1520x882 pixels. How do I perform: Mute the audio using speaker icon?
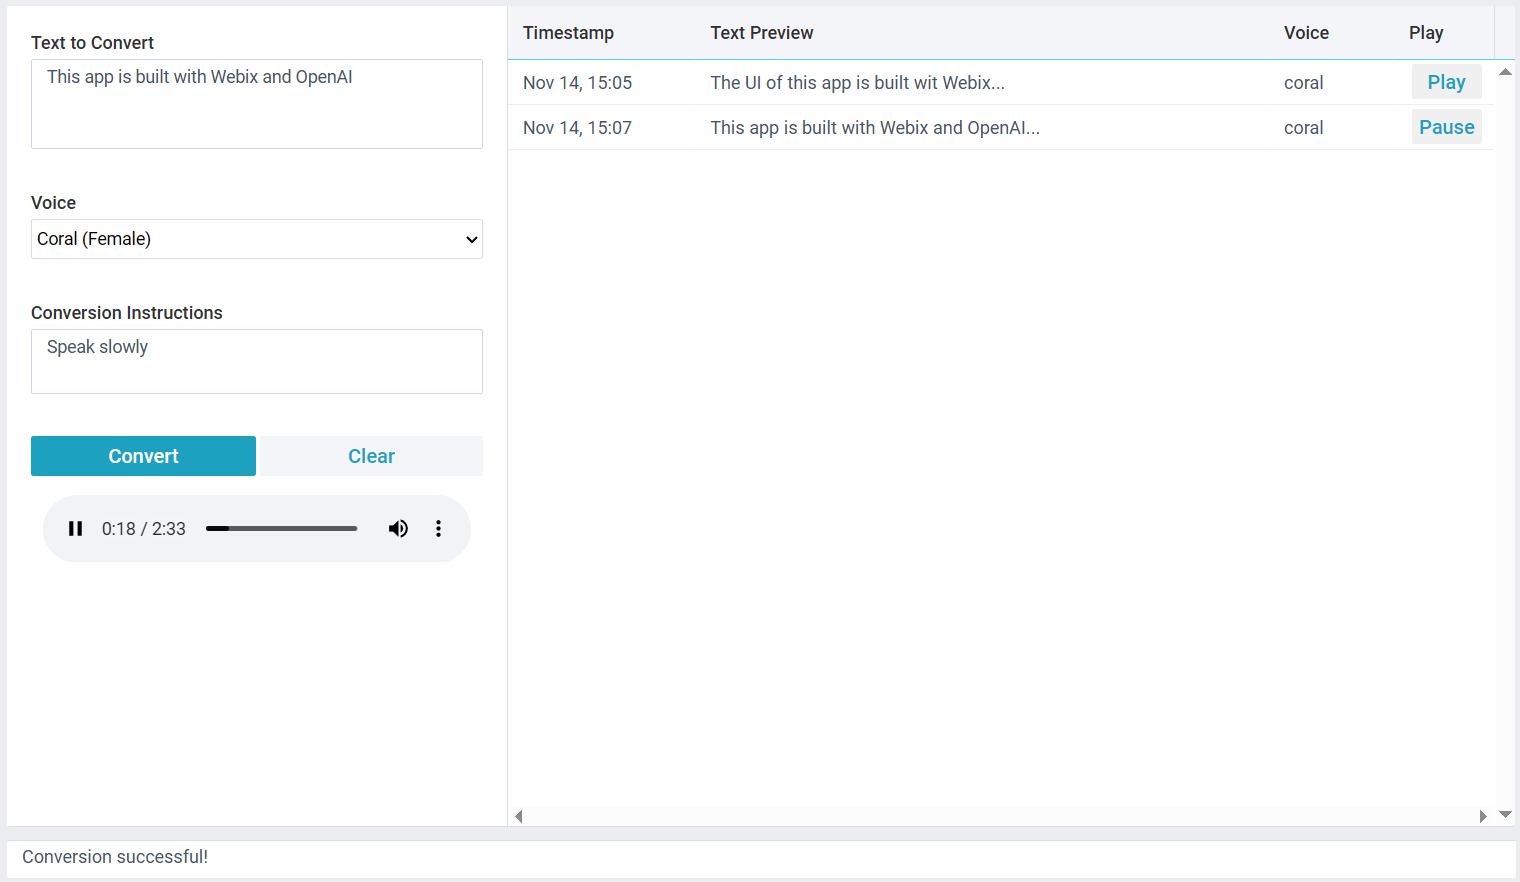click(398, 529)
